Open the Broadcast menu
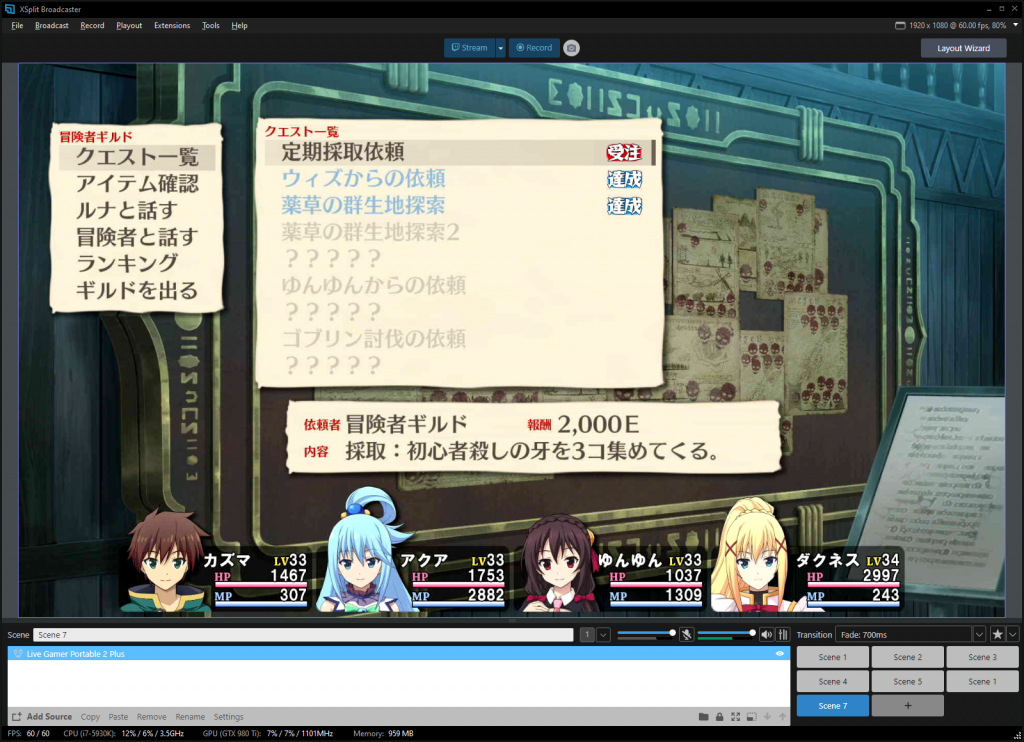Viewport: 1024px width, 742px height. click(52, 25)
